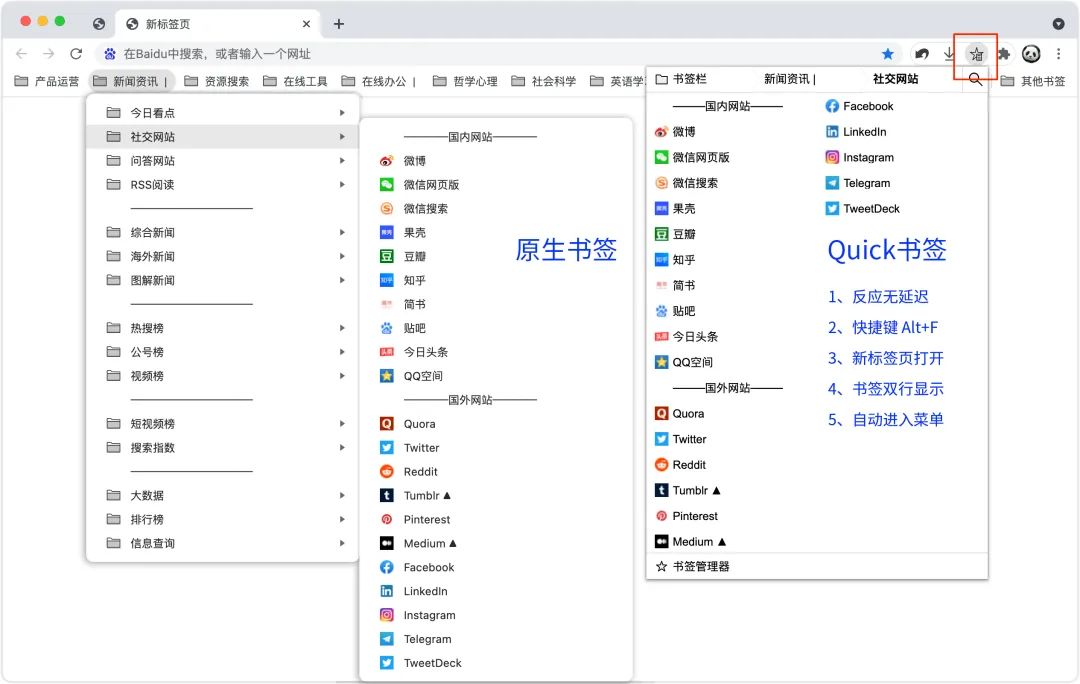Viewport: 1080px width, 684px height.
Task: Expand the 大数据 folder
Action: 224,495
